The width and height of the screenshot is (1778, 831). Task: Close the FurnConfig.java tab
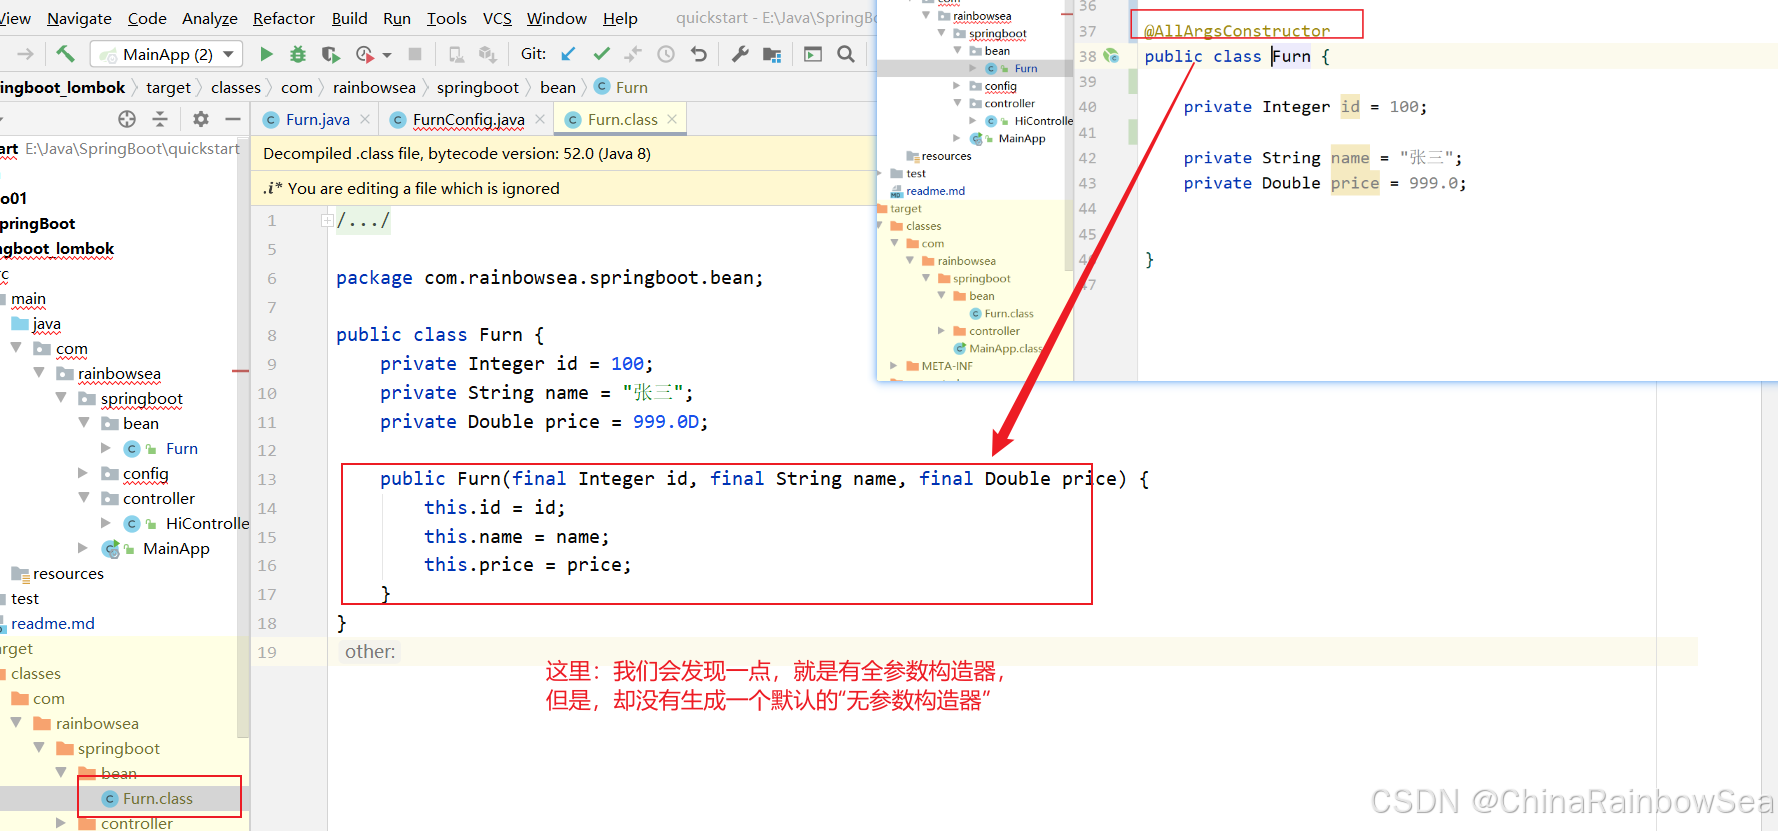pyautogui.click(x=540, y=119)
